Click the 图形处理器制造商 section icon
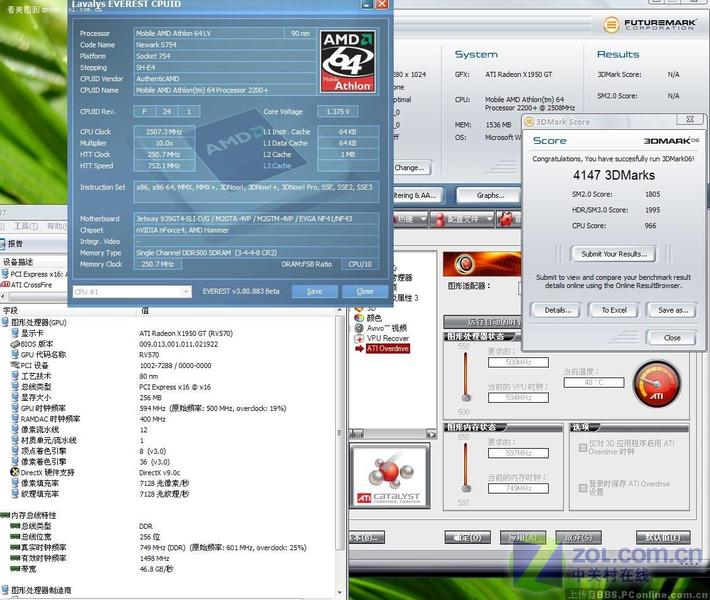 pyautogui.click(x=5, y=590)
